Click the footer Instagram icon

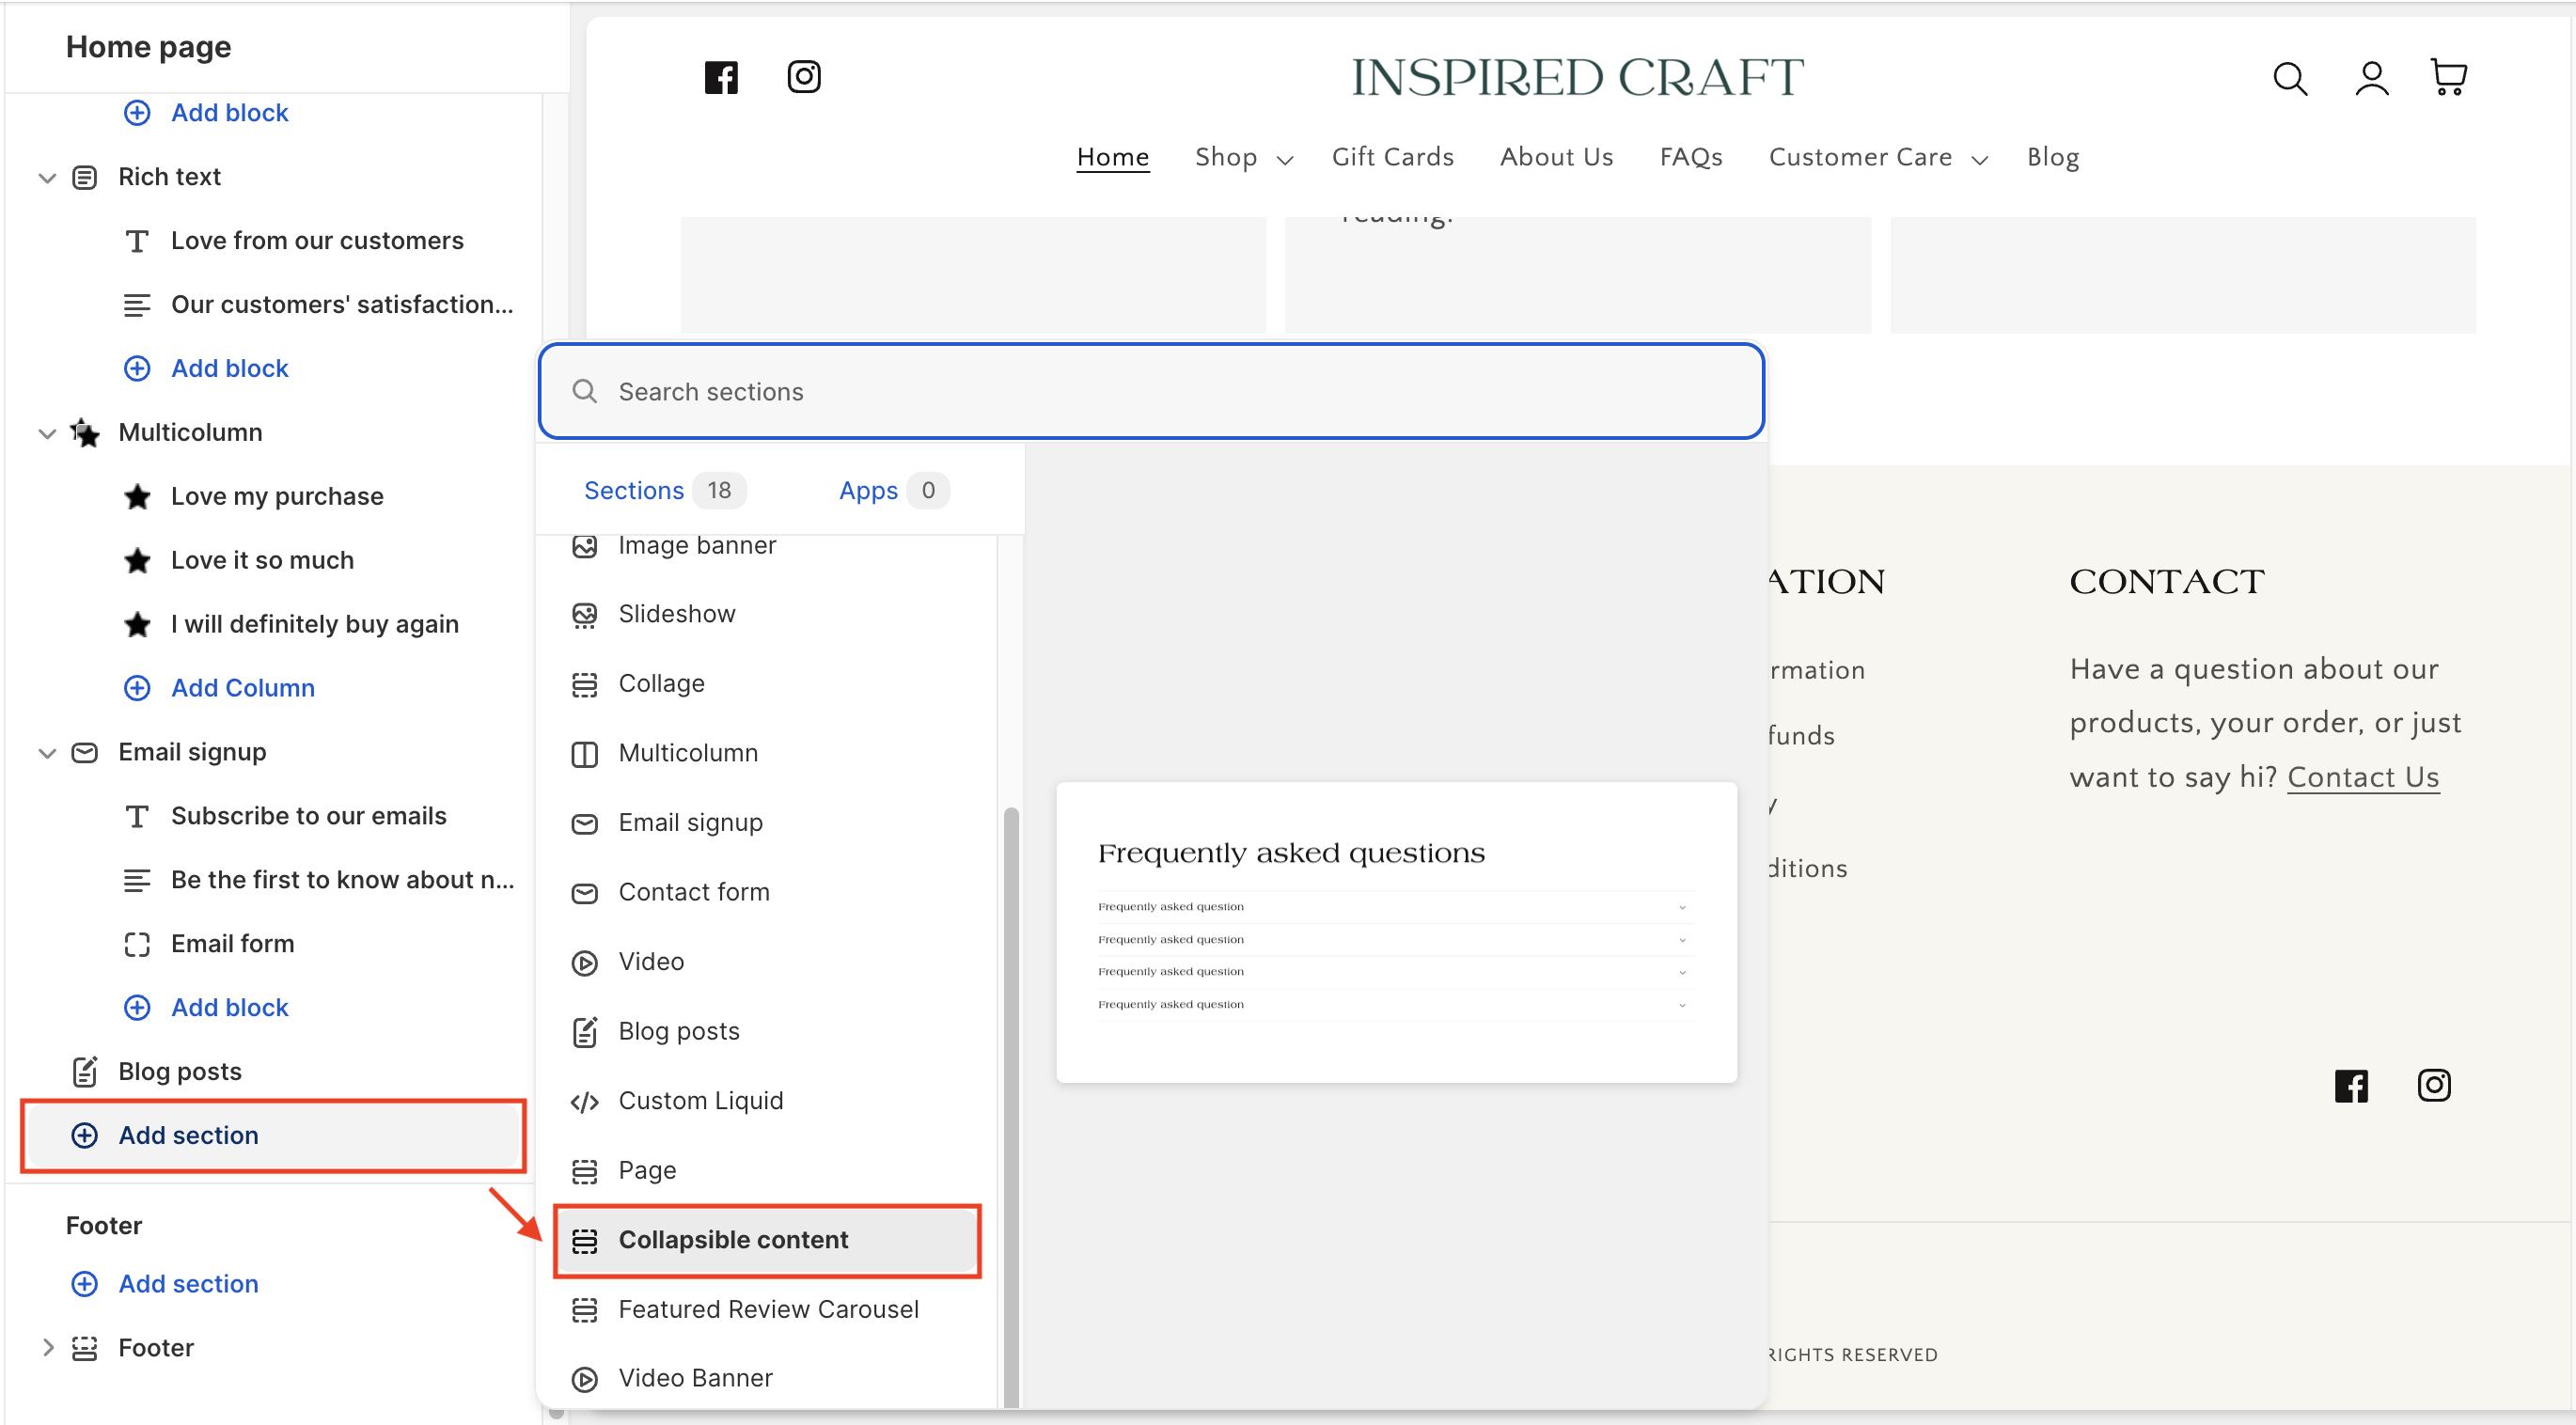[2433, 1085]
